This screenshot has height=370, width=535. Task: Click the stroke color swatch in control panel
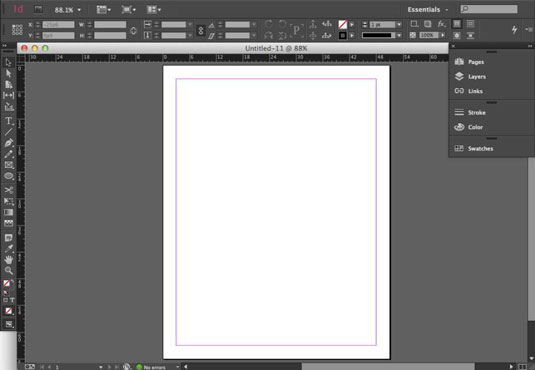pos(343,35)
